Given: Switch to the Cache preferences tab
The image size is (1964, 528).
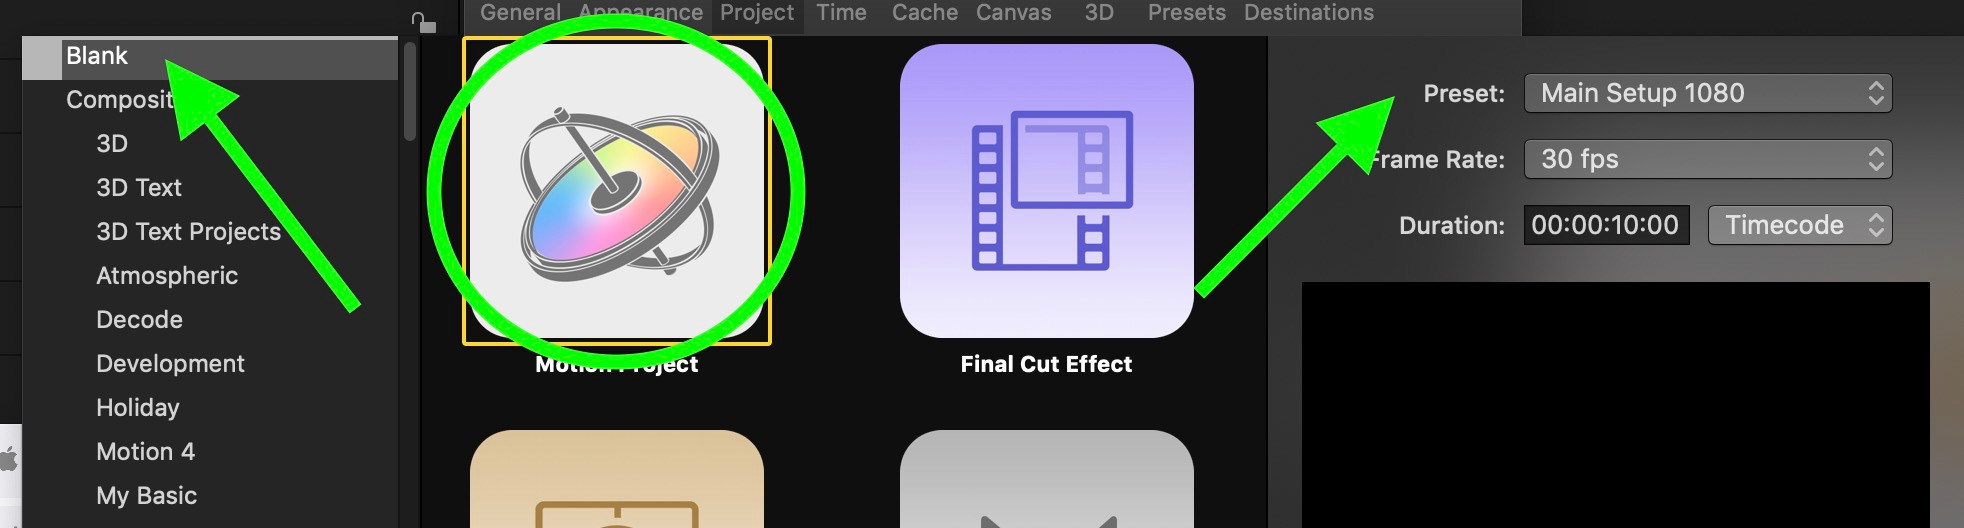Looking at the screenshot, I should (925, 13).
